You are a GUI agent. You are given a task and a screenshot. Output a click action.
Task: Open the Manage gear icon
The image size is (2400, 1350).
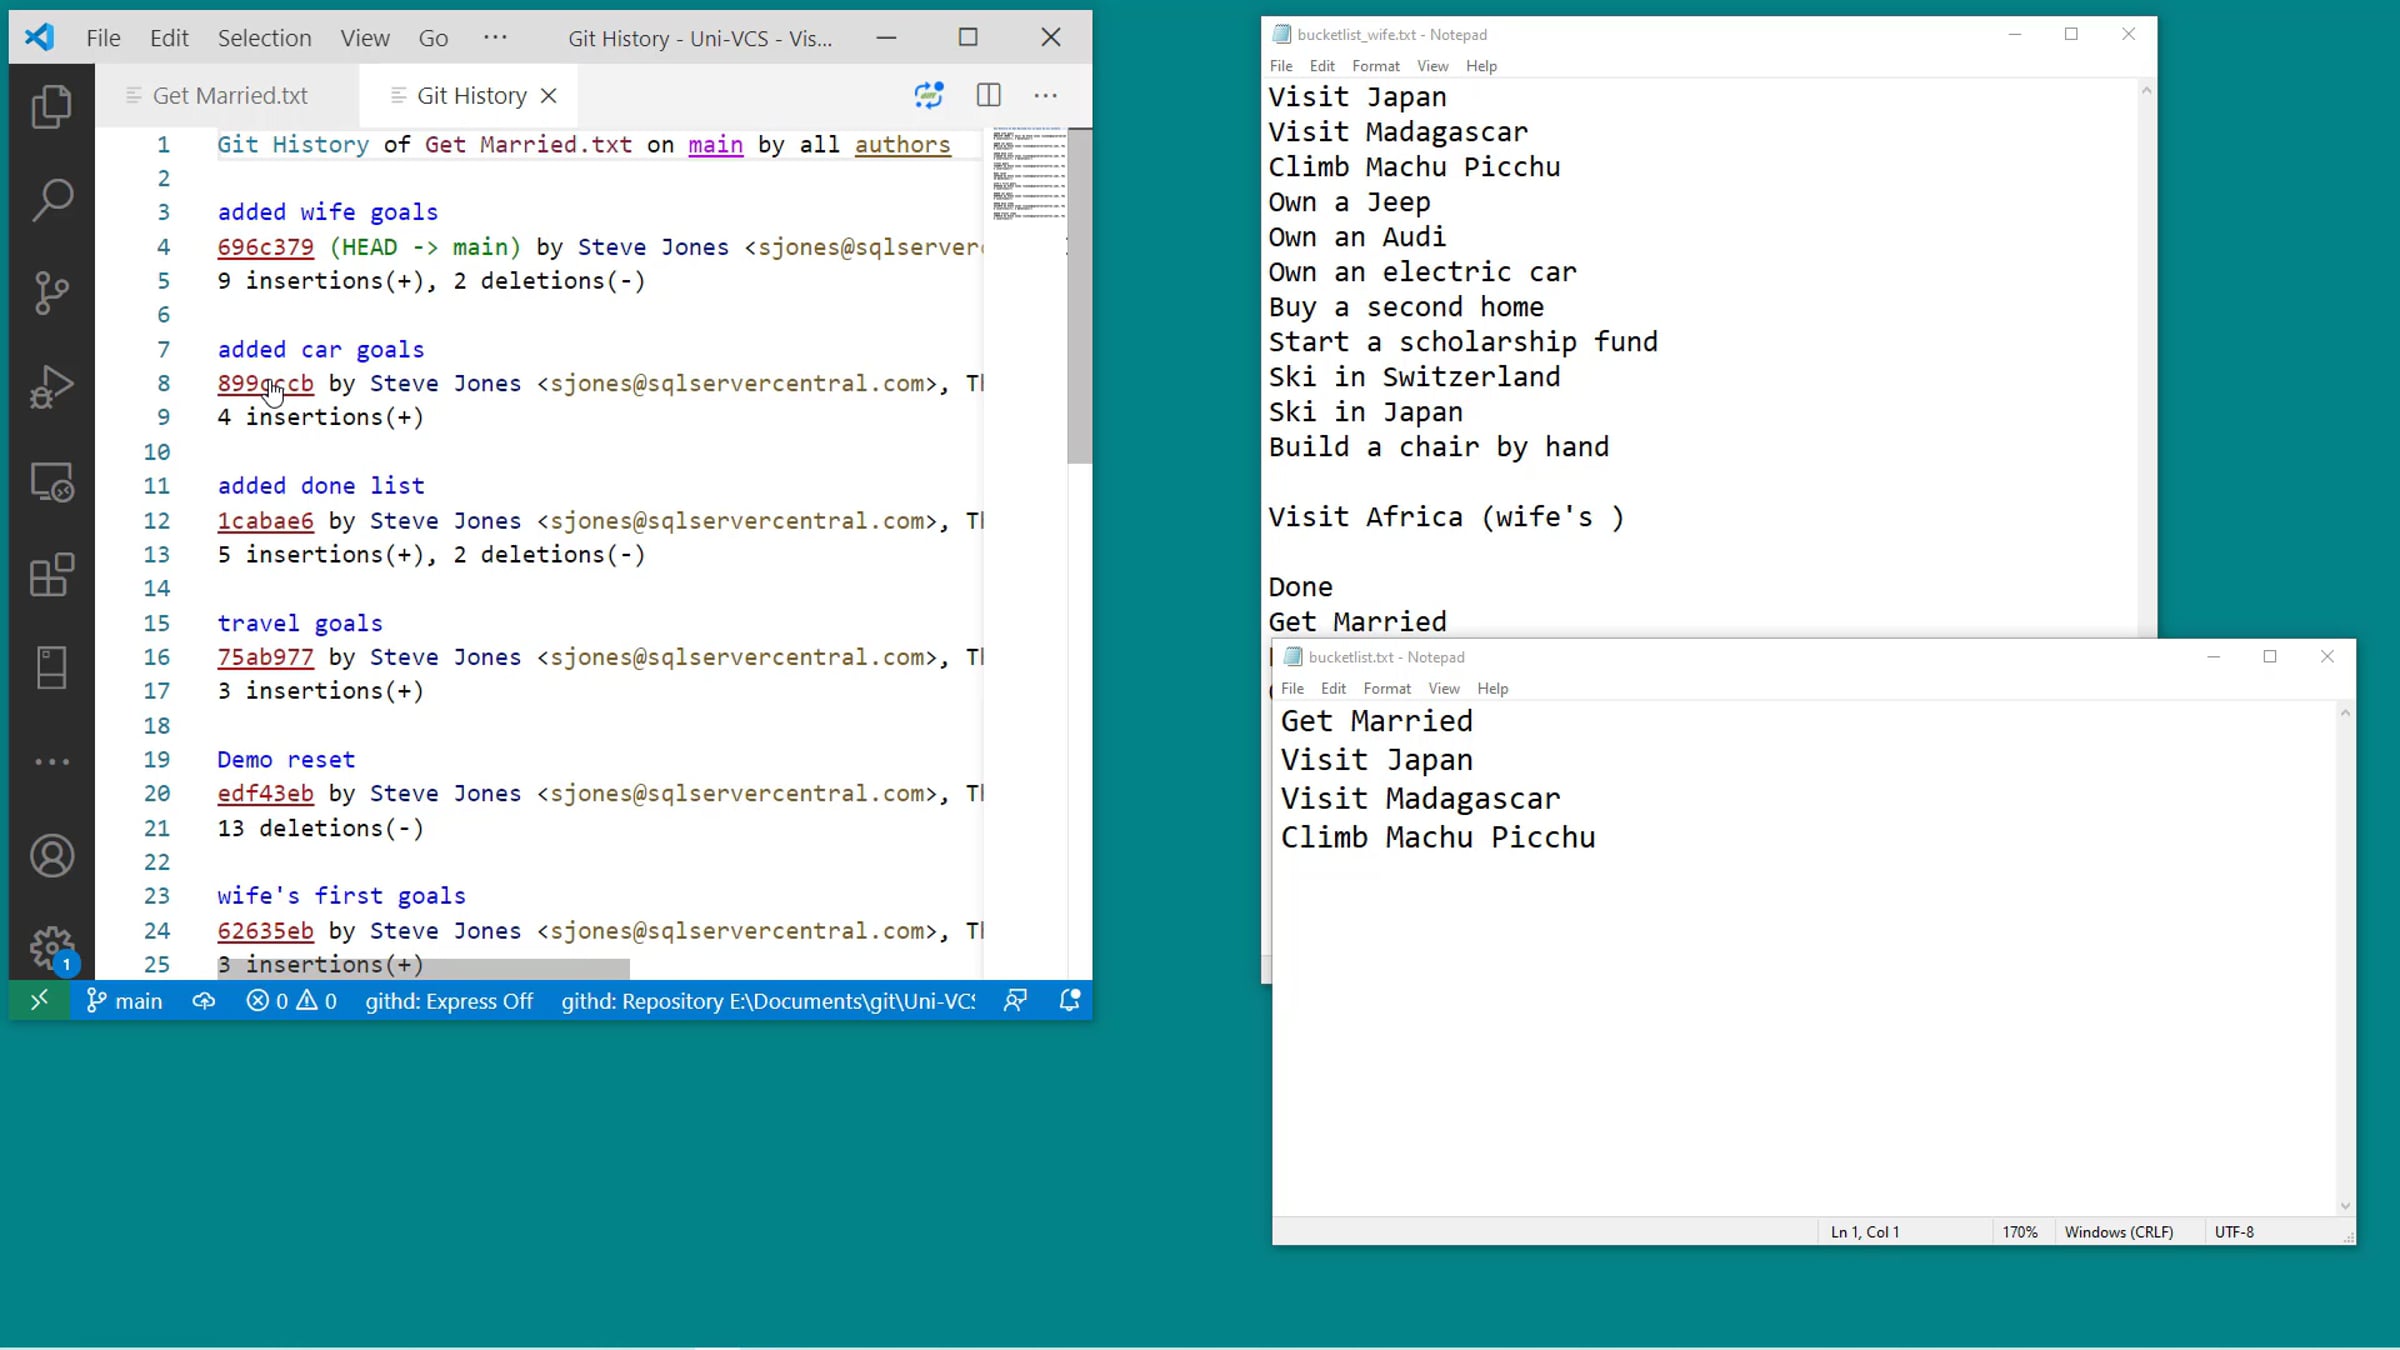(x=51, y=946)
